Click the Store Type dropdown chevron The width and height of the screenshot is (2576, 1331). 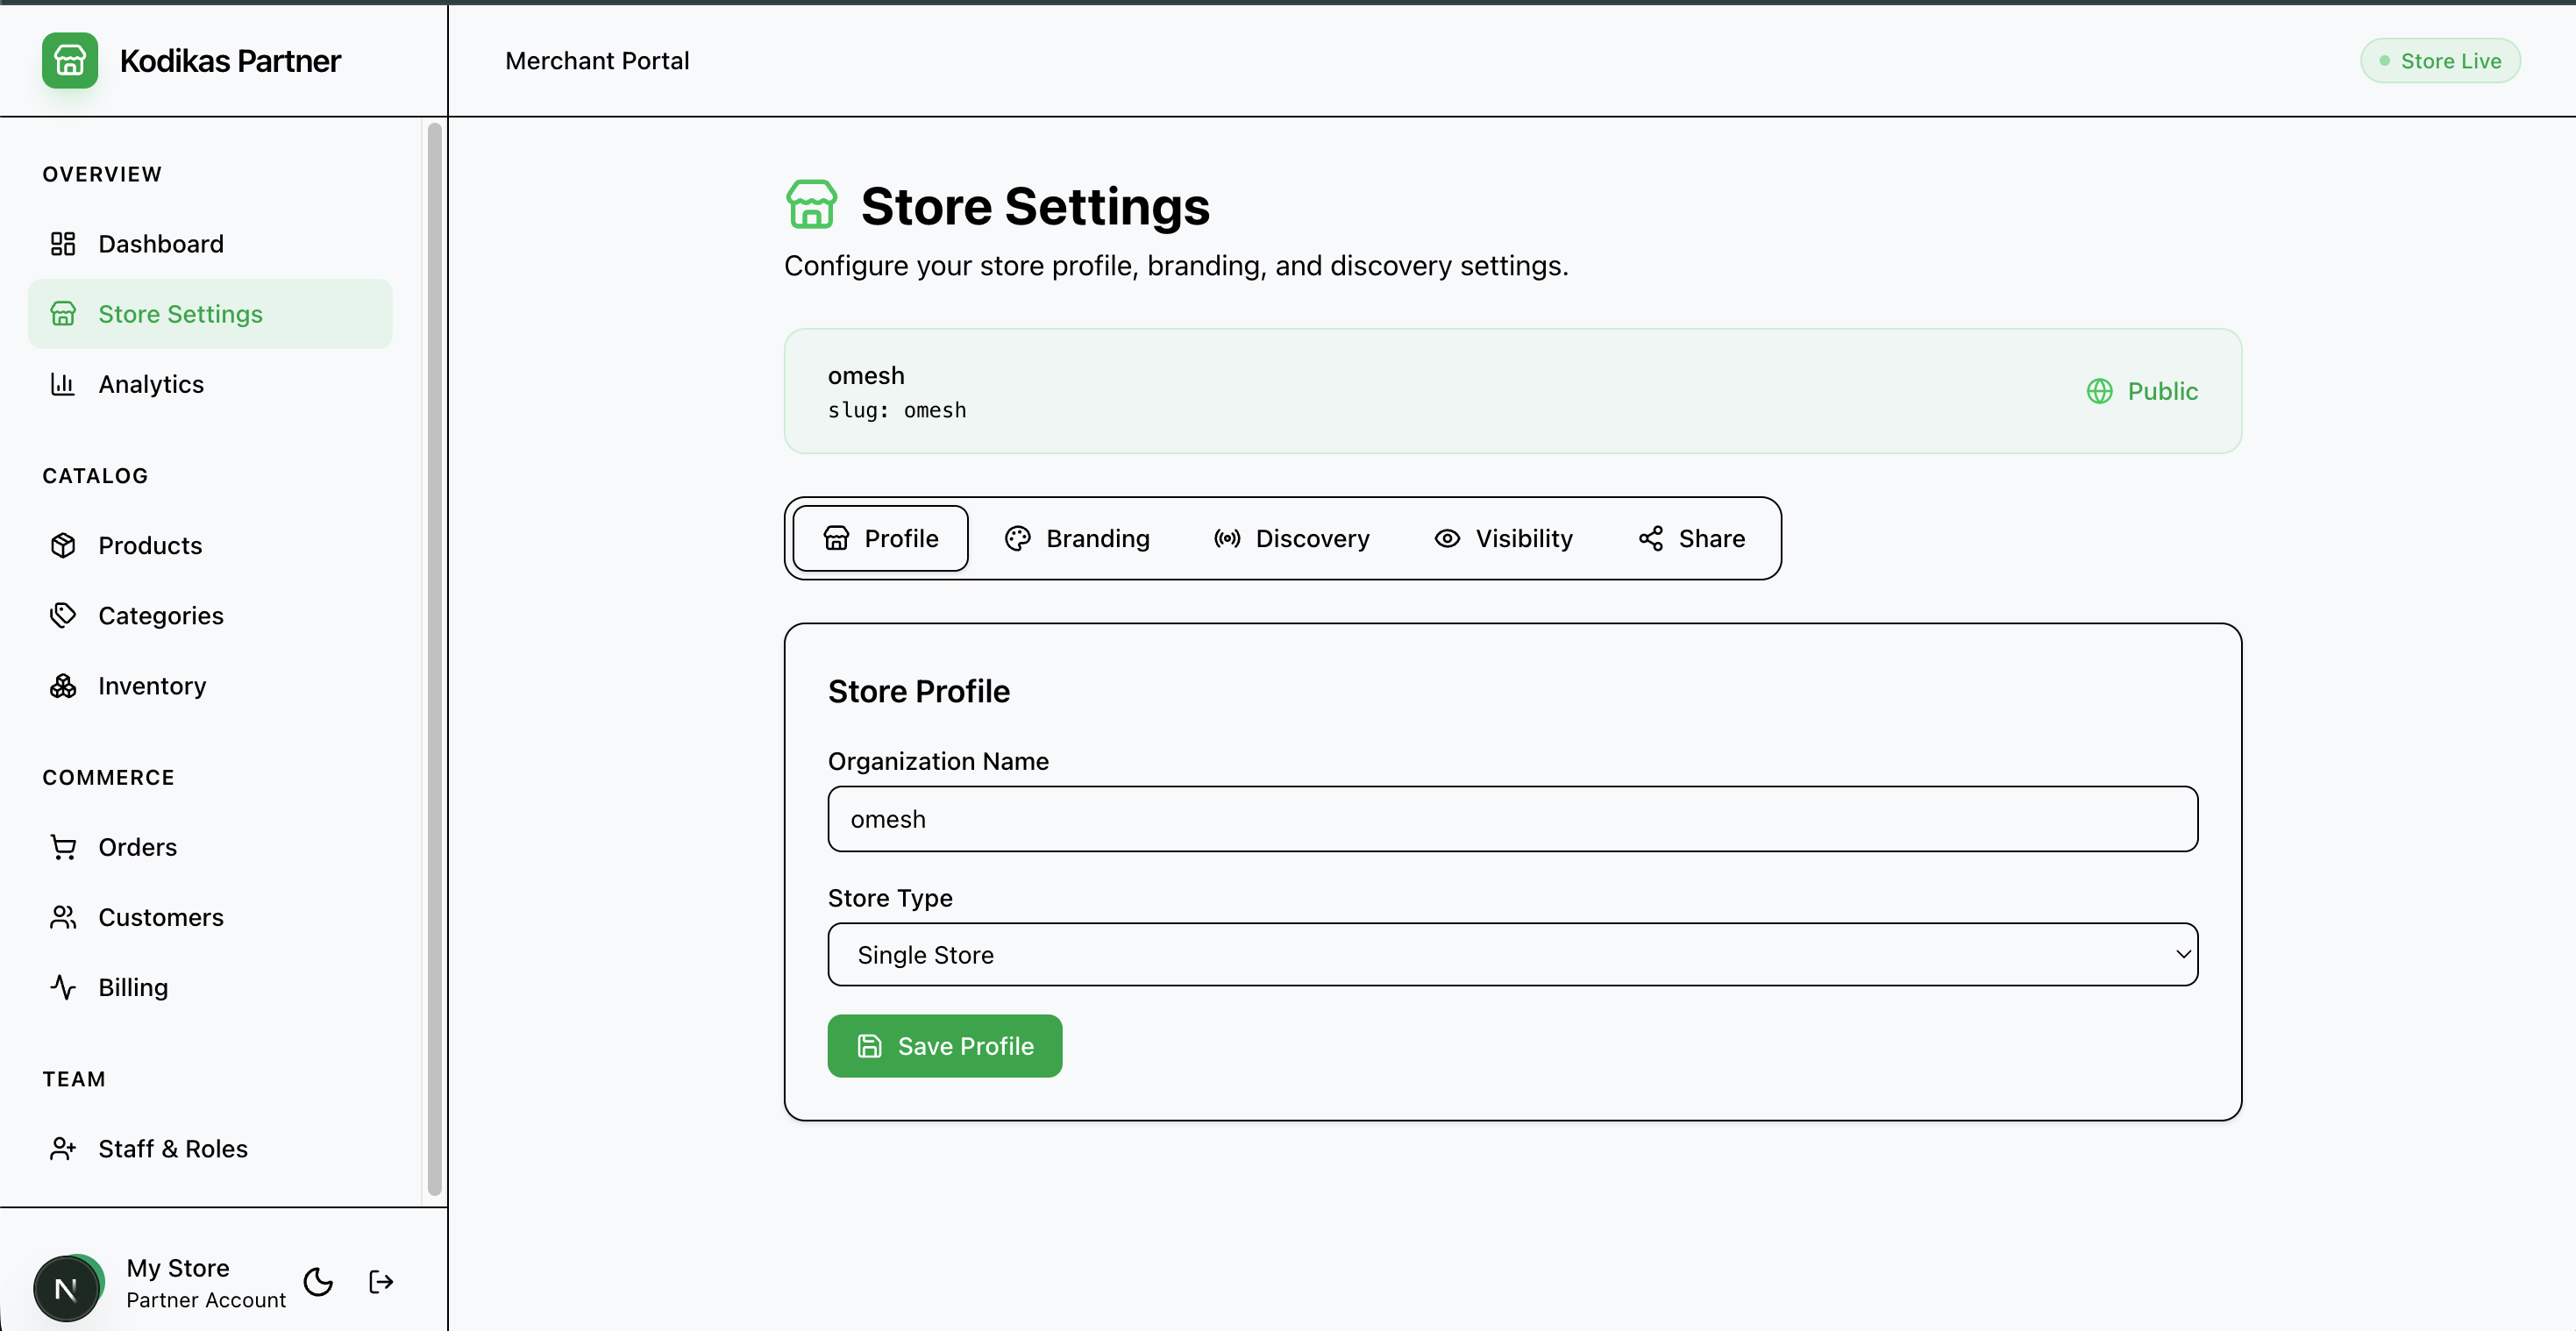tap(2183, 955)
